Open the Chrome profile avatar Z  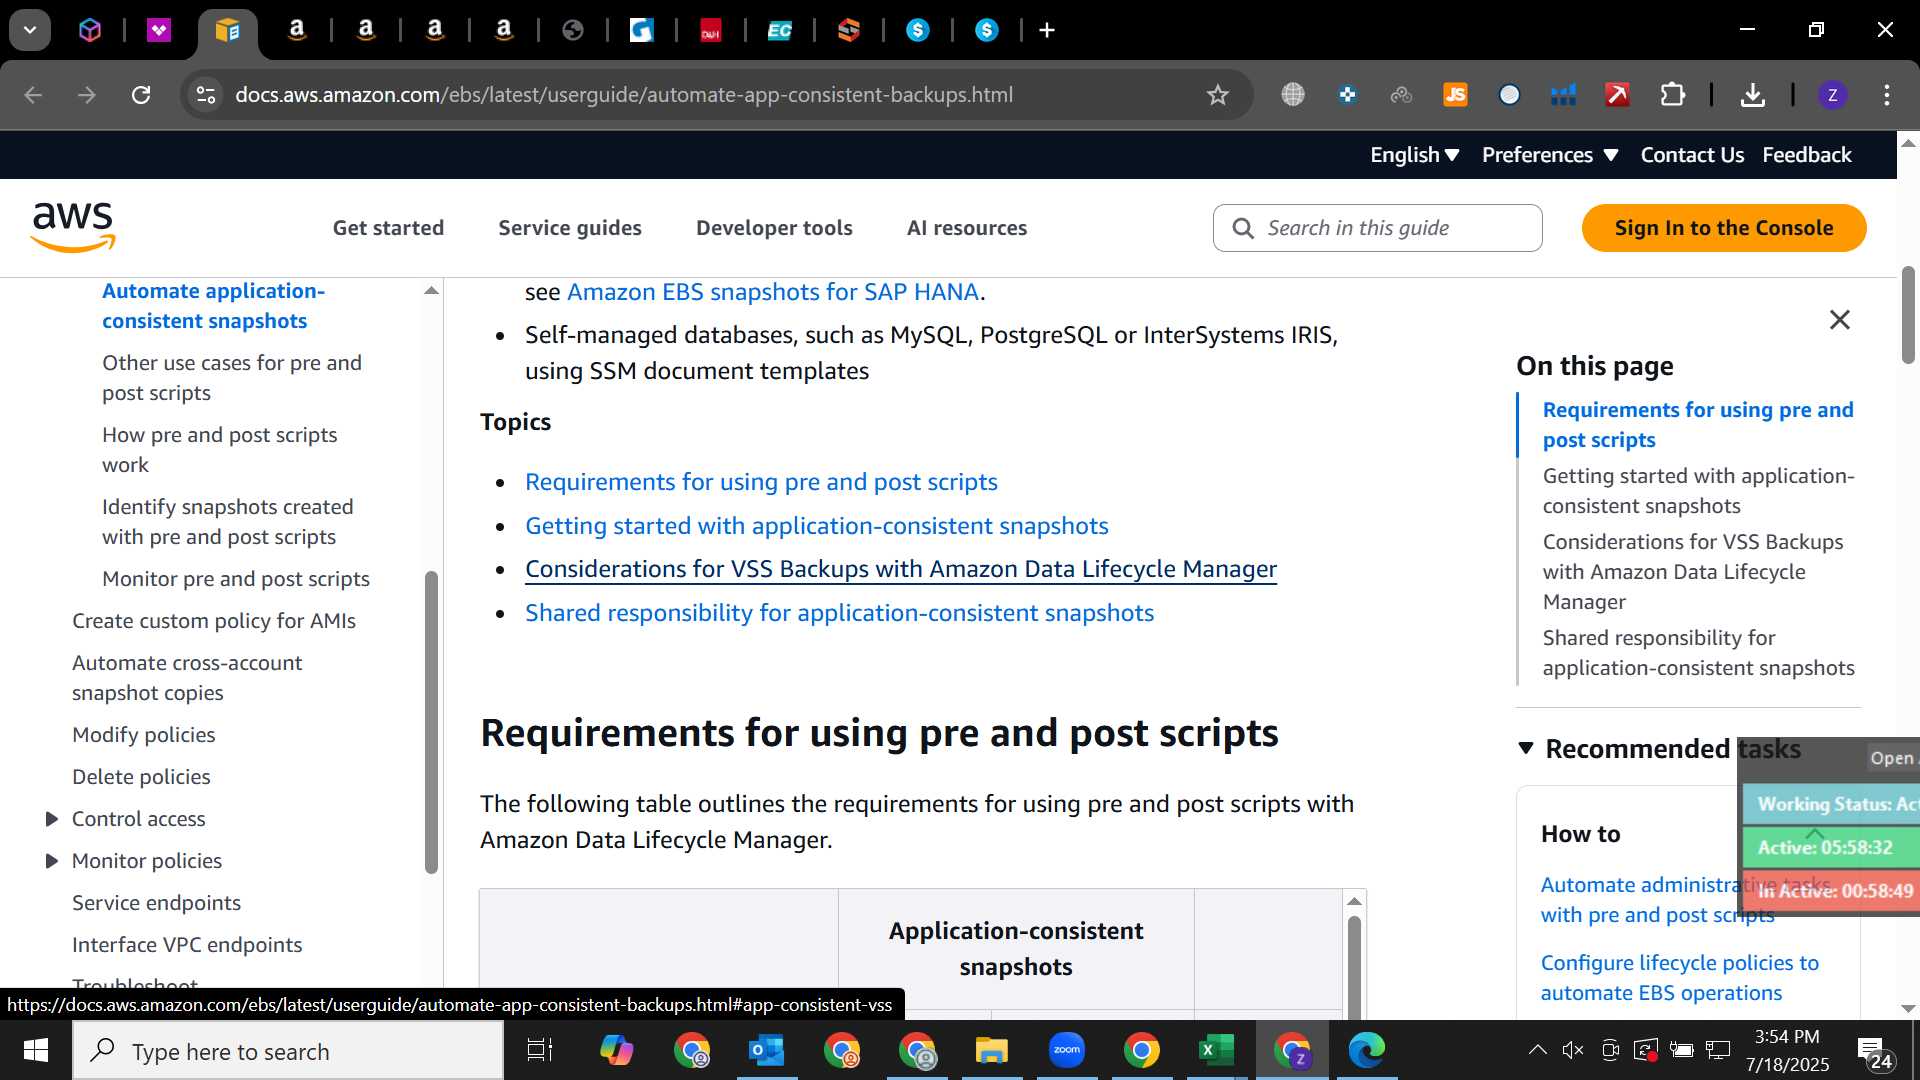tap(1832, 95)
